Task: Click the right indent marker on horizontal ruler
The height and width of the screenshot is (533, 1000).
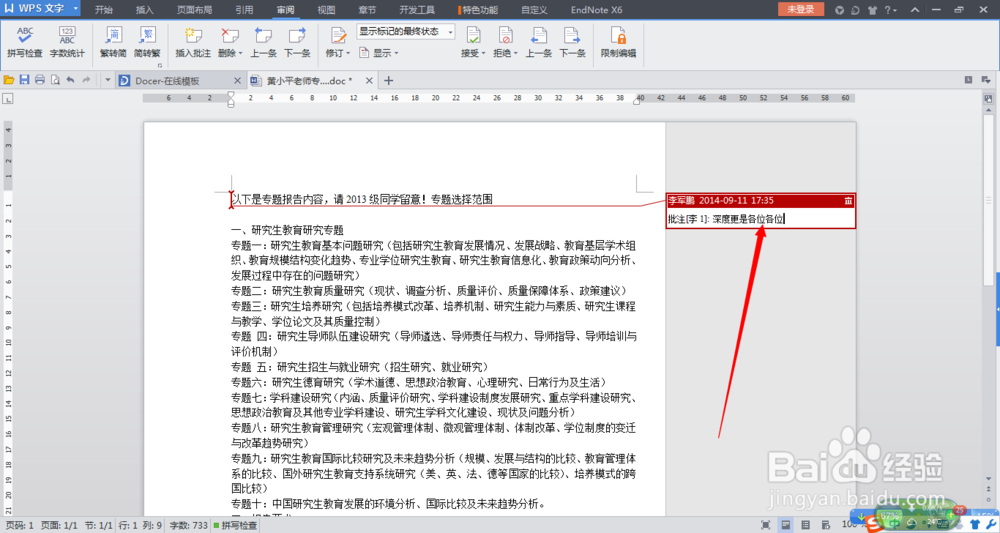Action: point(636,101)
